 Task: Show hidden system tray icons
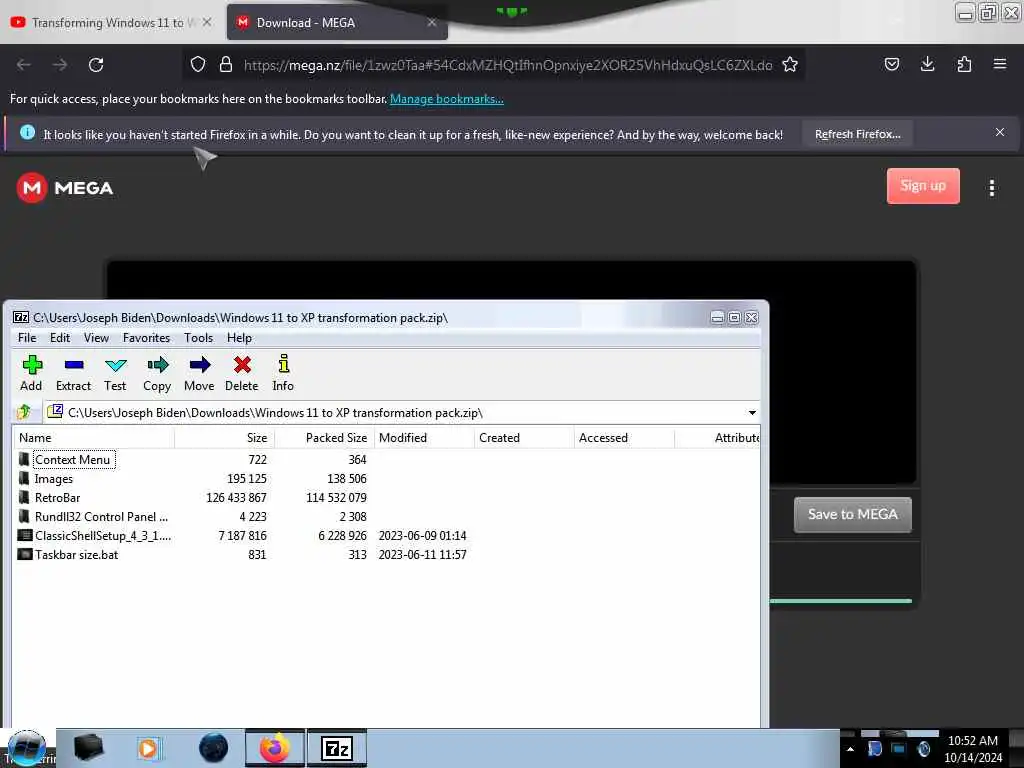click(x=850, y=749)
